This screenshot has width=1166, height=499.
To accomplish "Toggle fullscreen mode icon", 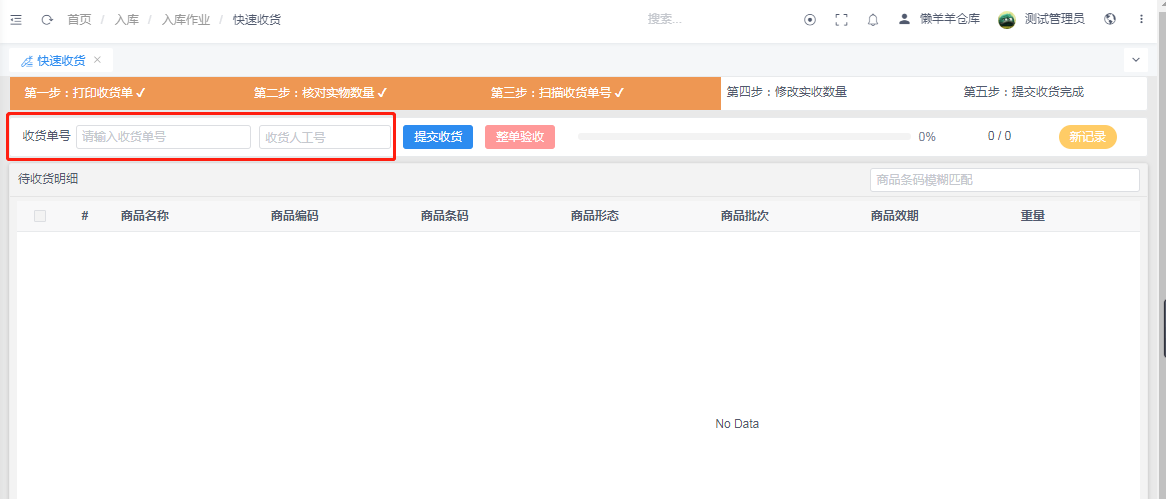I will tap(841, 20).
